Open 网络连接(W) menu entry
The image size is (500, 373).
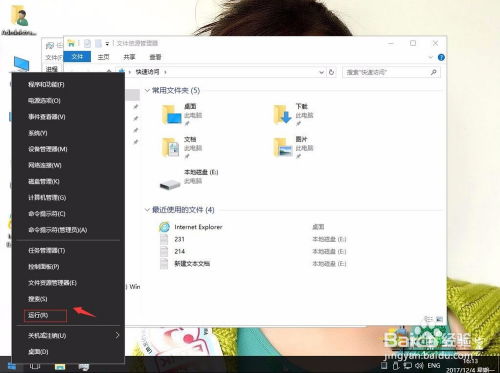tap(44, 165)
